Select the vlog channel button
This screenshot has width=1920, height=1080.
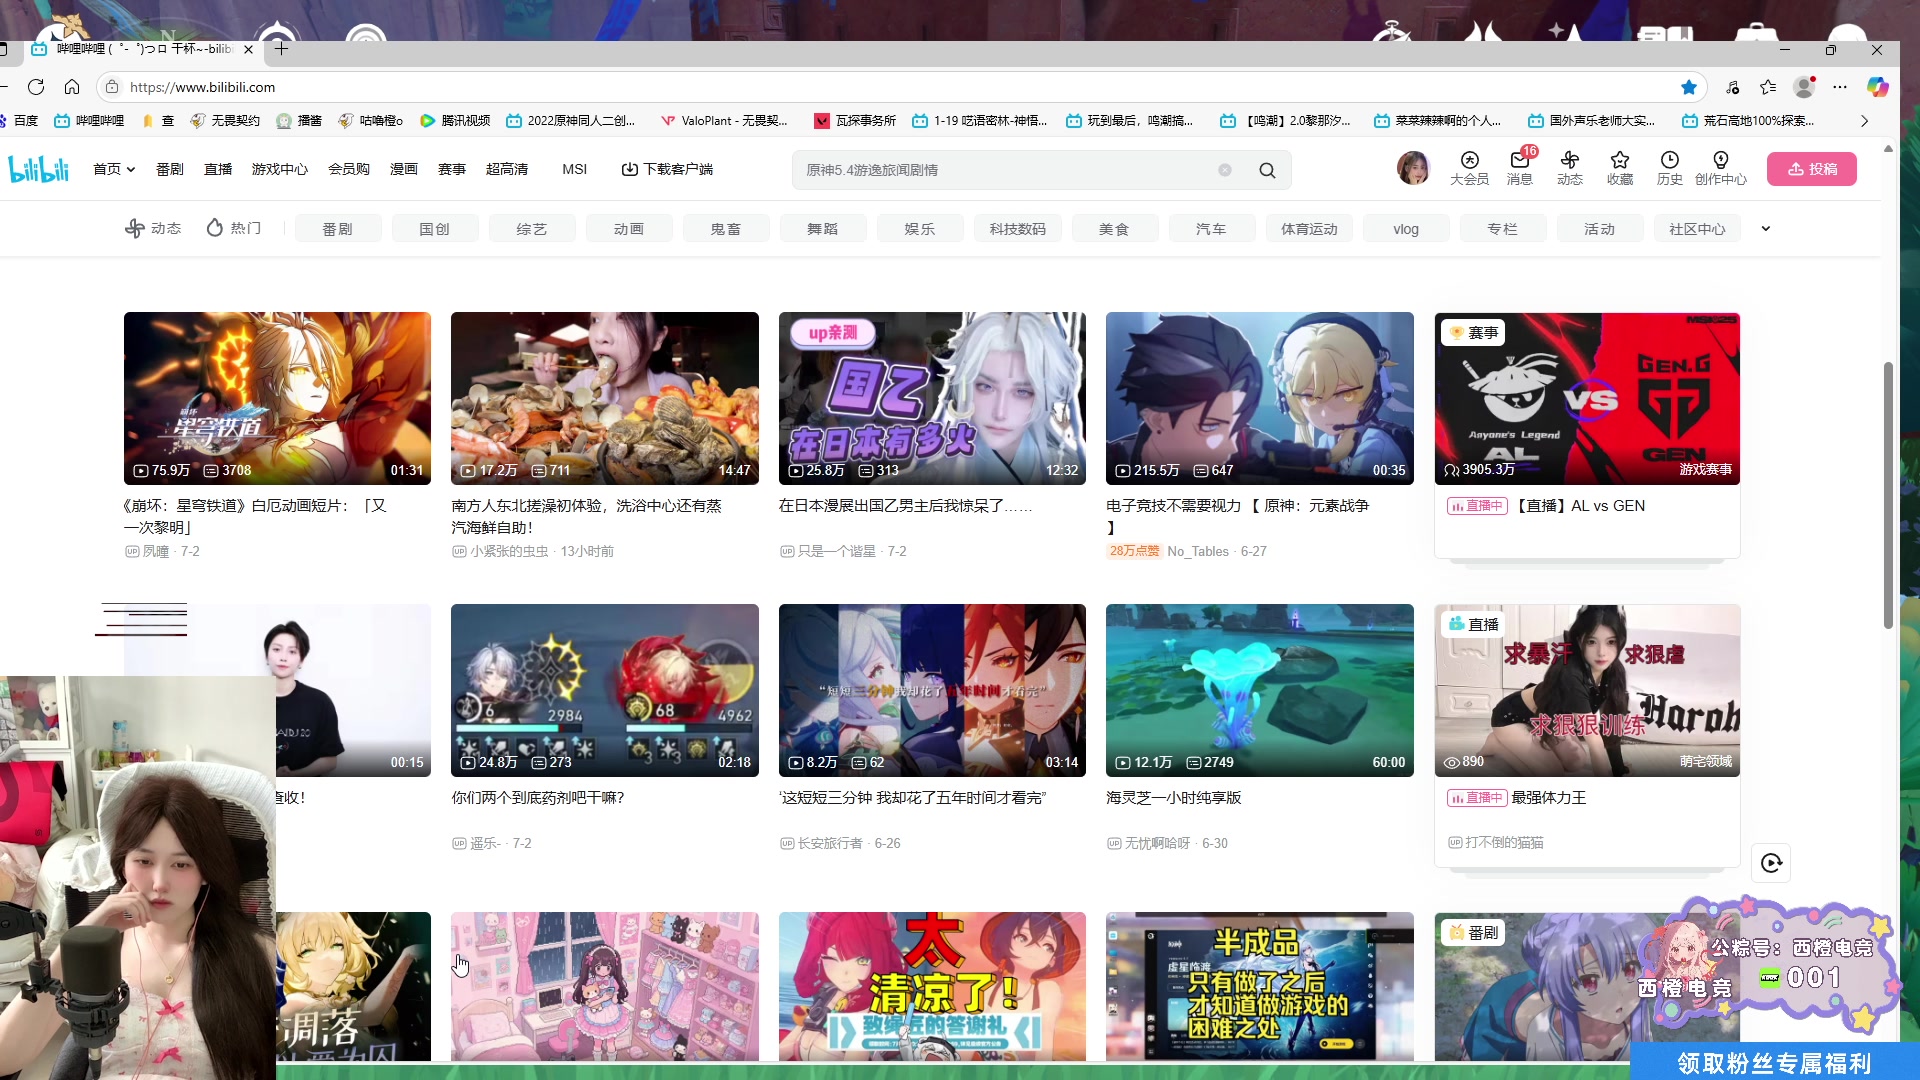click(1406, 229)
